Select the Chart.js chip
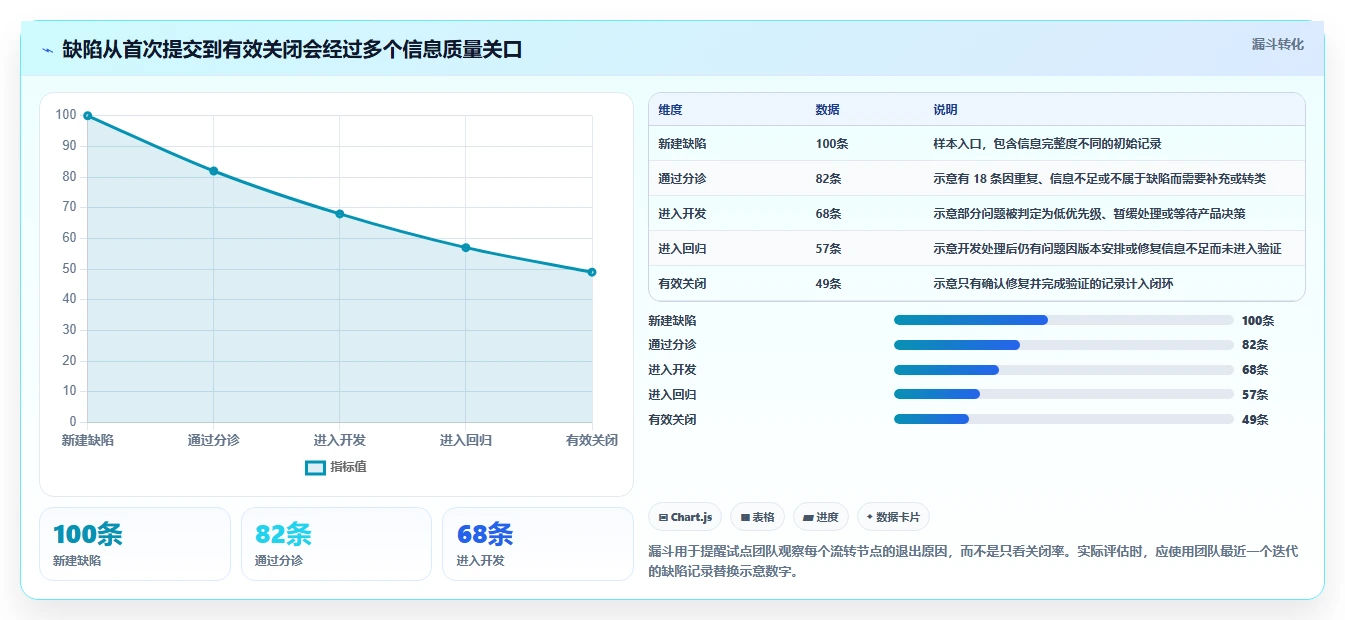Screen dimensions: 1345x620 685,517
